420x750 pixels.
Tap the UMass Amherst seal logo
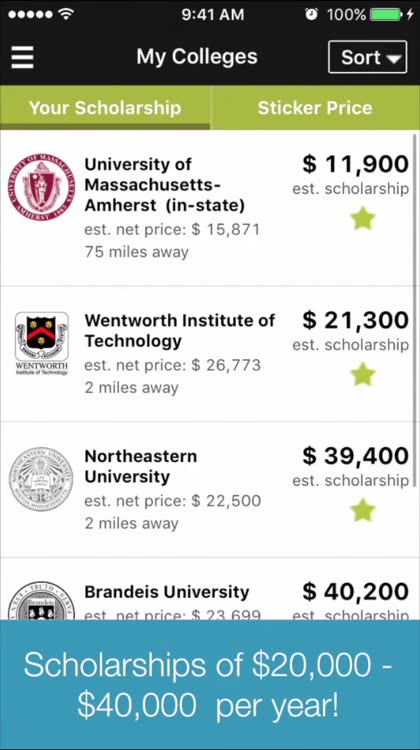(x=41, y=187)
